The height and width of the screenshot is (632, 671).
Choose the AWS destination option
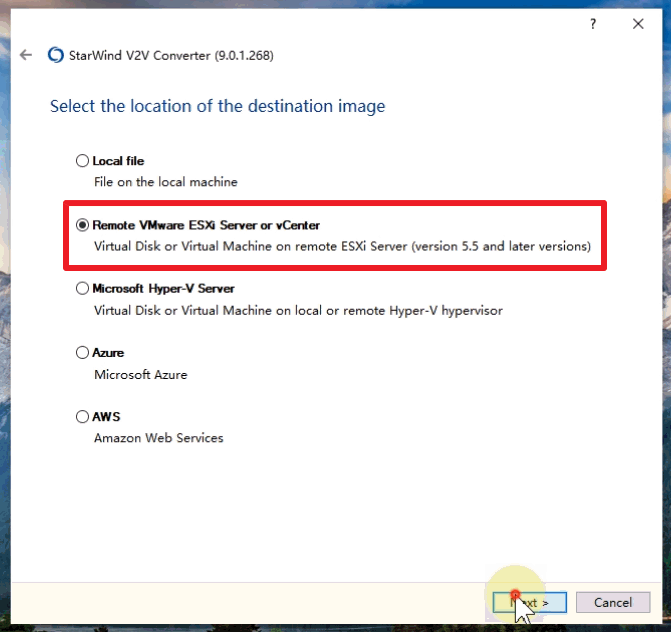(82, 416)
